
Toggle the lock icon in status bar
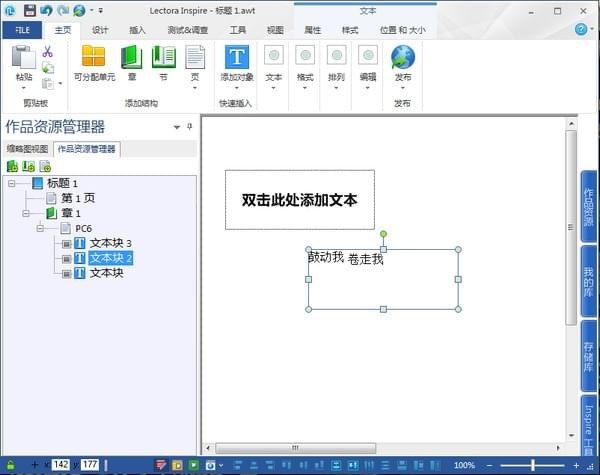point(11,465)
